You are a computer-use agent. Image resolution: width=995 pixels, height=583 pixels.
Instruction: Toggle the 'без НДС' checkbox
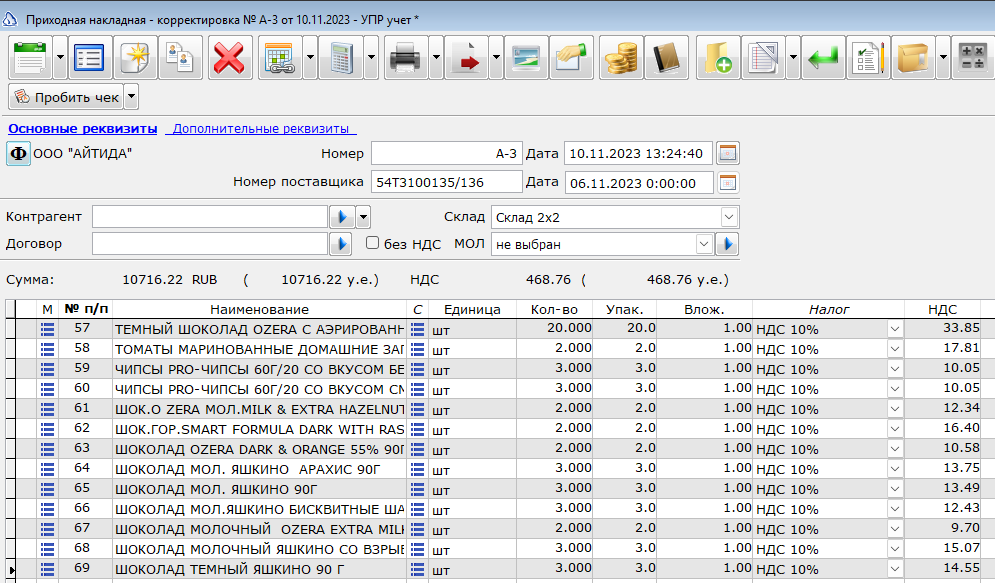[372, 243]
